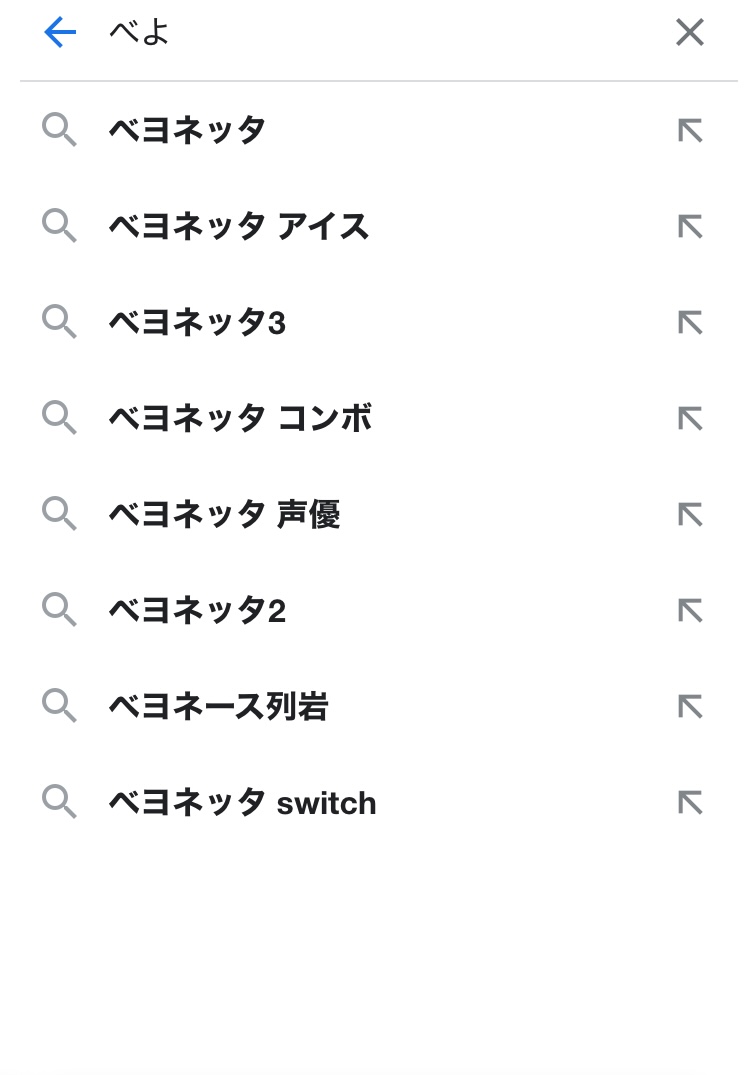750x1075 pixels.
Task: Choose the ベヨネース列岩 suggestion
Action: (x=218, y=707)
